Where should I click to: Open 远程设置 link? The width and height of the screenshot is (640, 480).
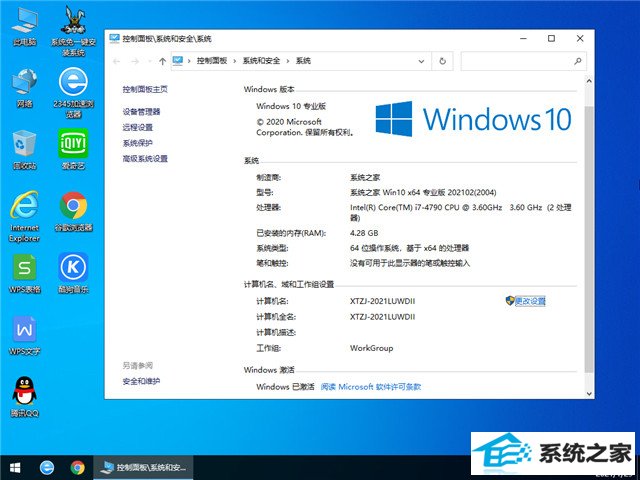point(138,127)
